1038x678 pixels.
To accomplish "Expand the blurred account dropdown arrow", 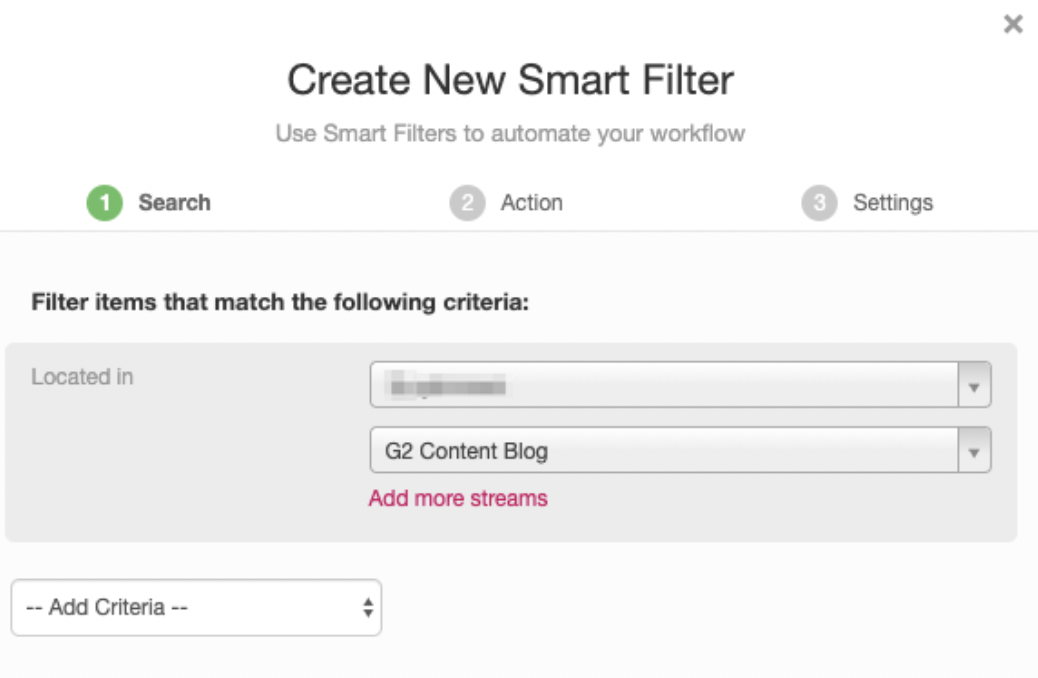I will [974, 385].
